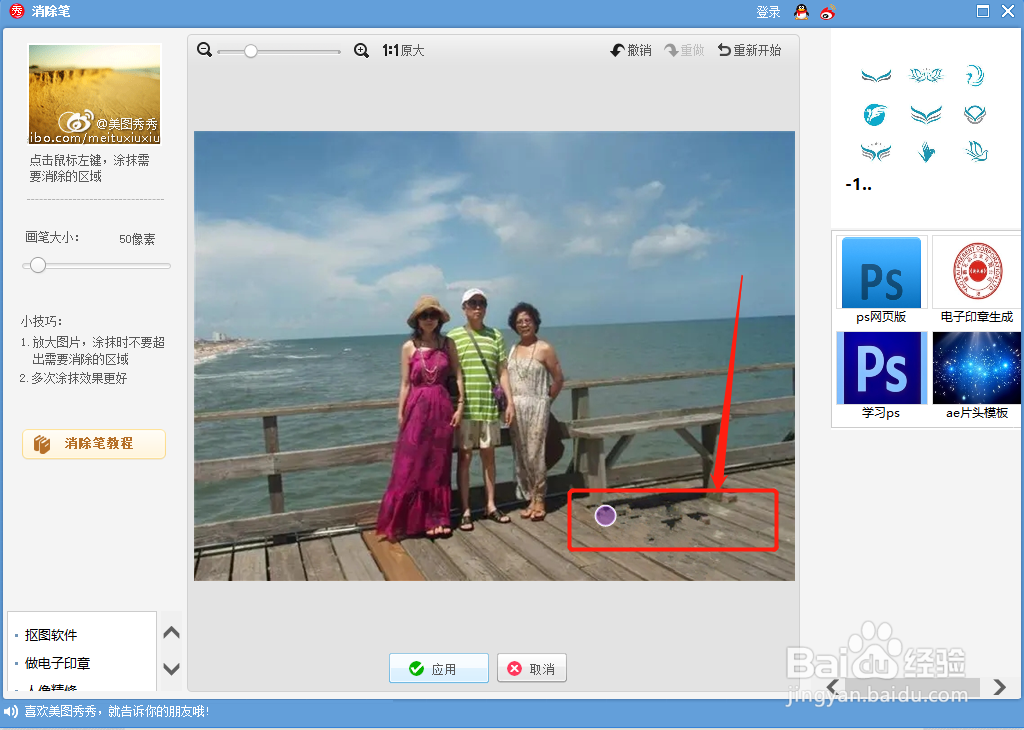Click the zoom out magnifier icon
This screenshot has height=730, width=1024.
204,50
